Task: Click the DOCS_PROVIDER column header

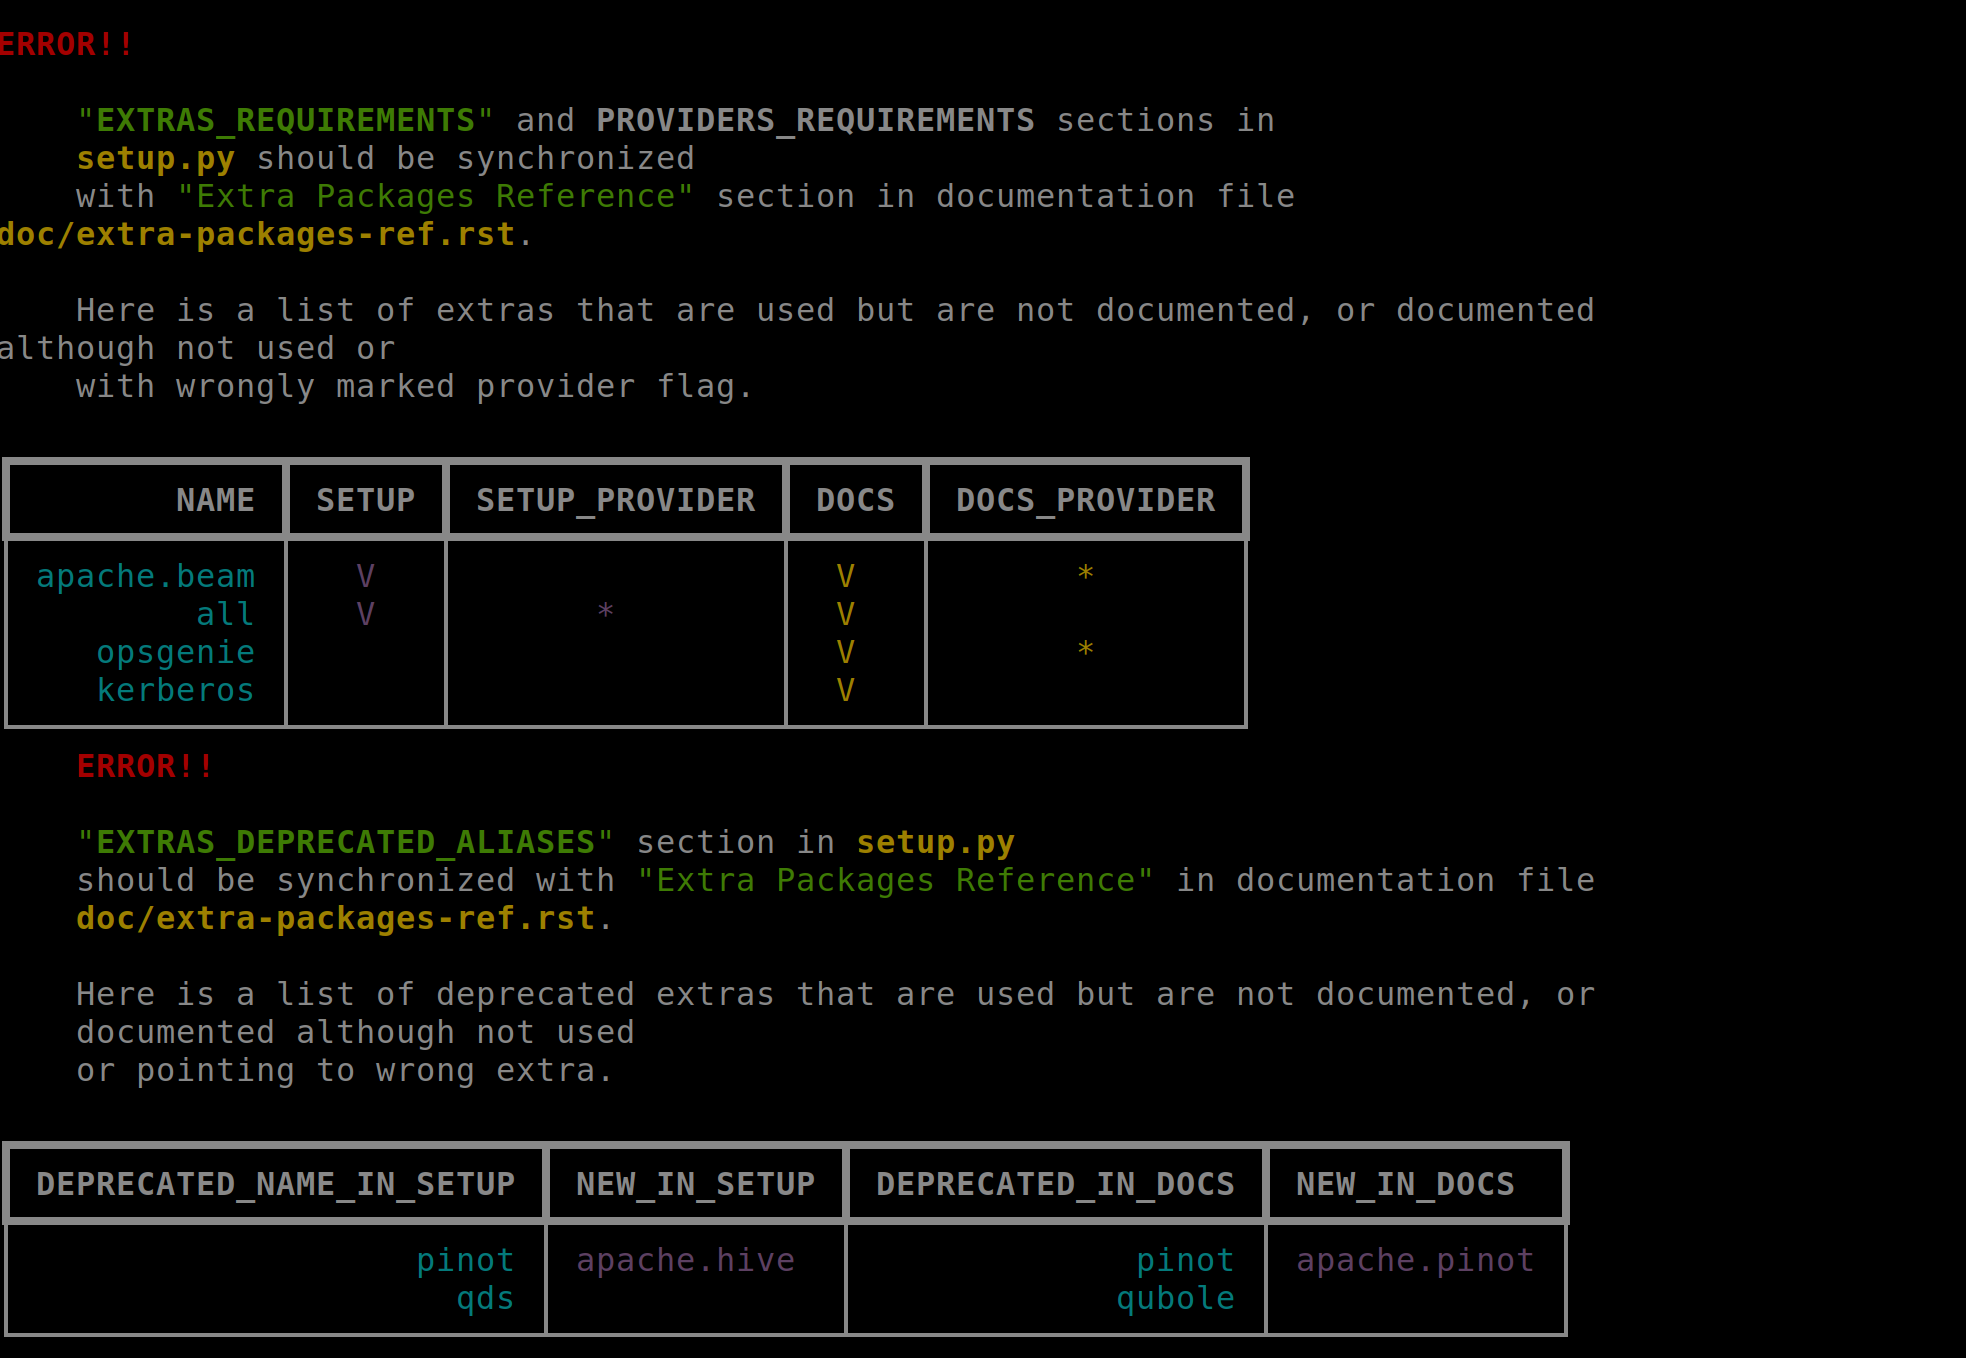Action: 1084,499
